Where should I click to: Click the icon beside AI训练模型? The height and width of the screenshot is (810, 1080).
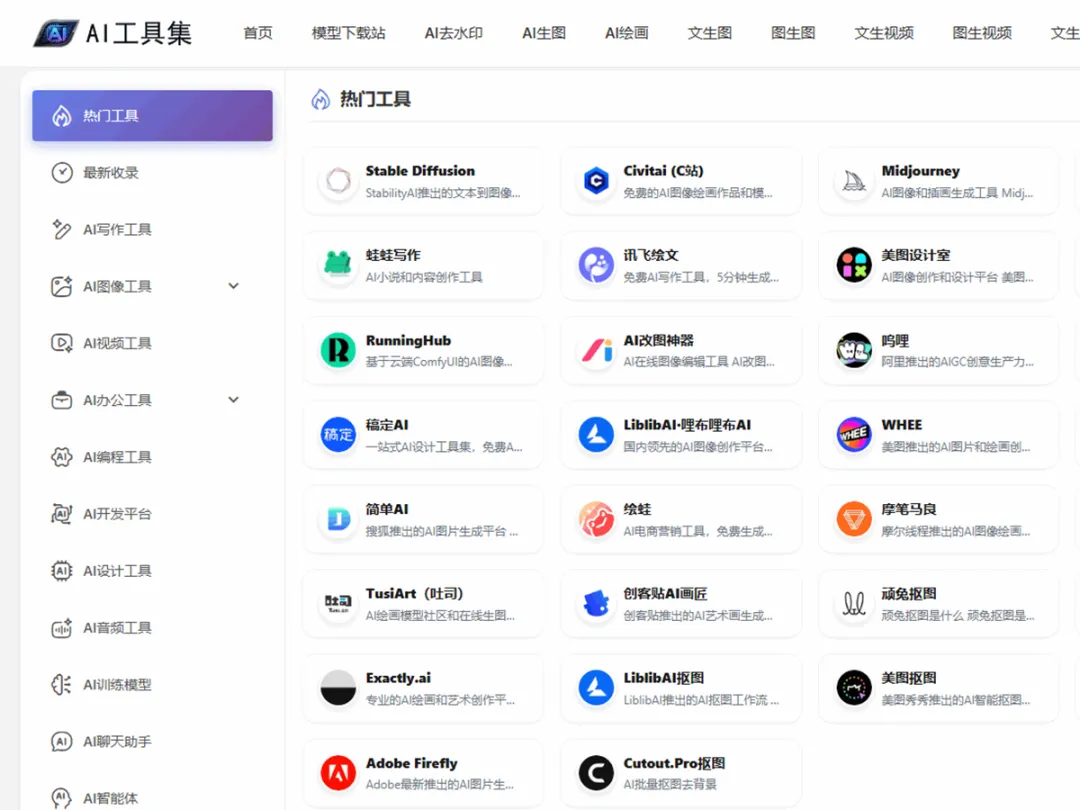click(62, 685)
